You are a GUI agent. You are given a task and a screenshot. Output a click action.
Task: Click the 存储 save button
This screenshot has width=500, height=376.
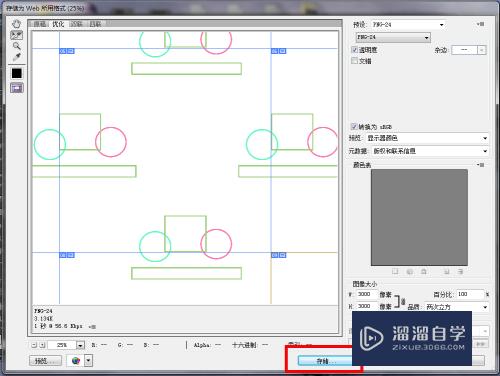(x=325, y=361)
